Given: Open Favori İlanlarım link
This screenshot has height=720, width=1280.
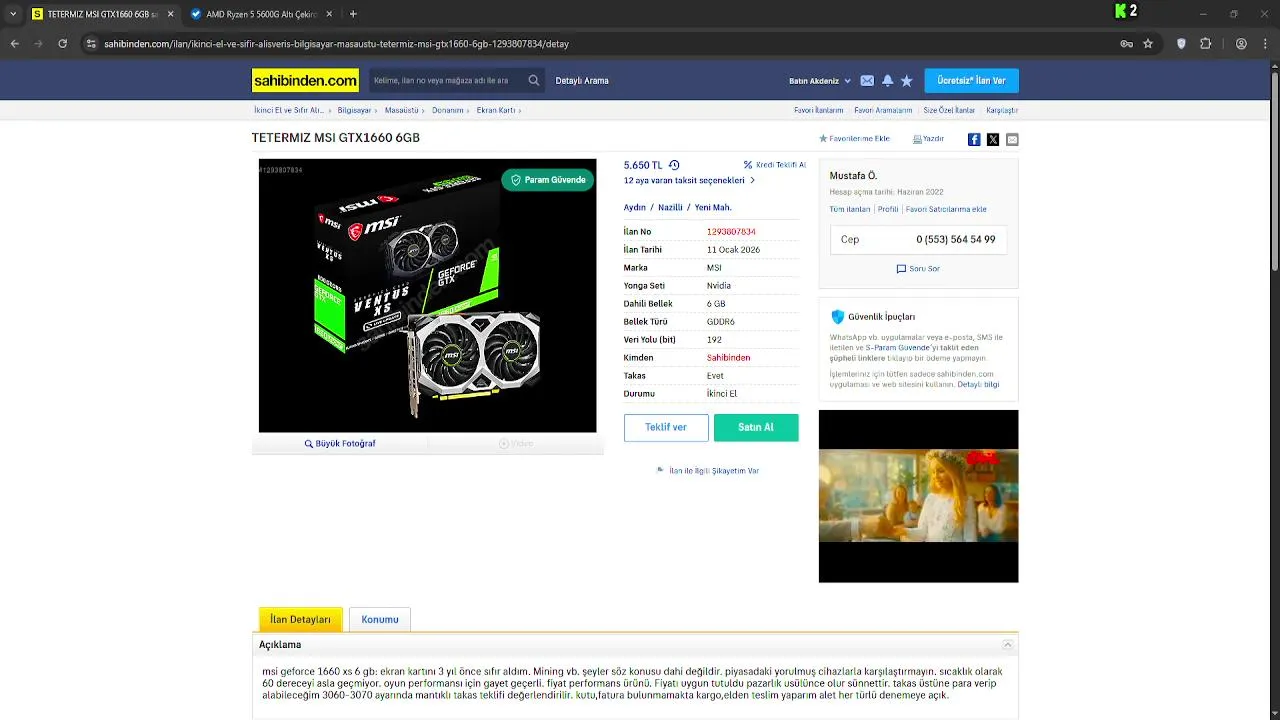Looking at the screenshot, I should pos(819,110).
